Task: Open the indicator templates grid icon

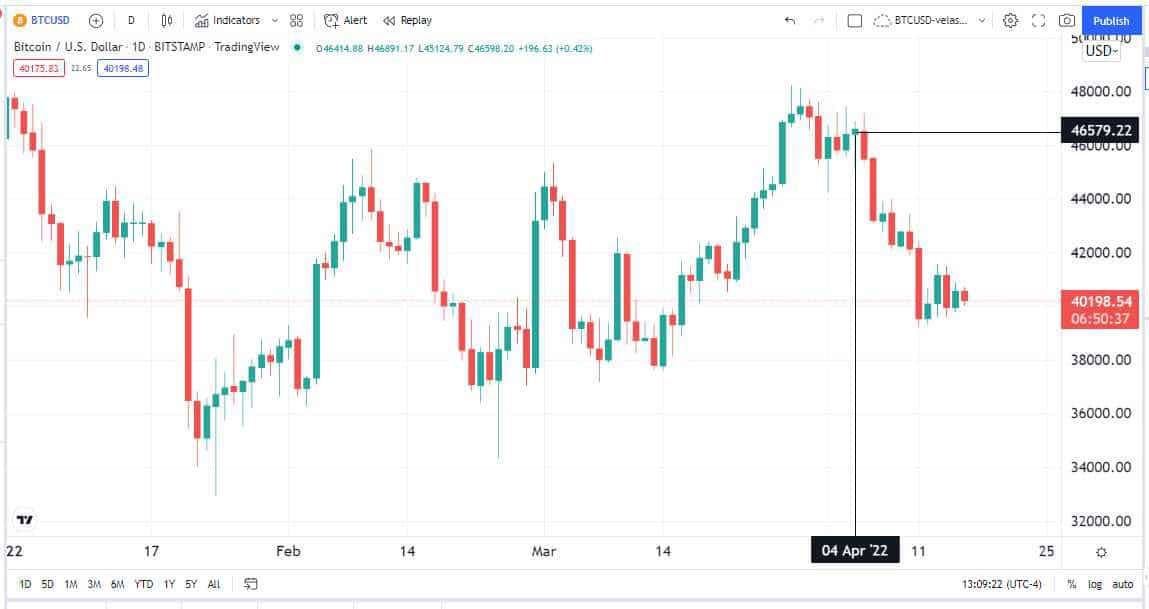Action: point(296,20)
